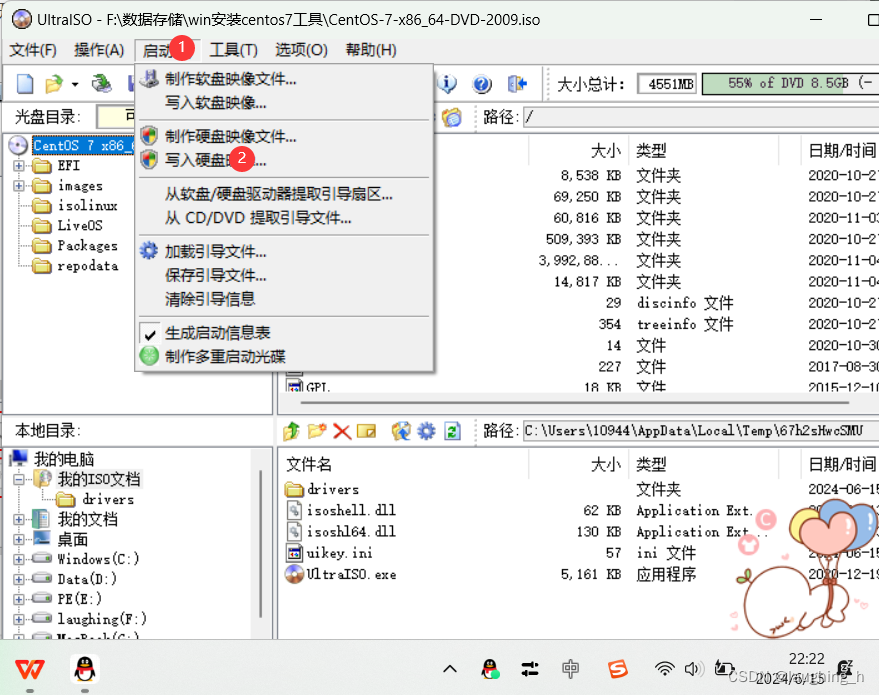Click the horizontal scrollbar under the disc file list
This screenshot has height=695, width=879.
point(575,402)
